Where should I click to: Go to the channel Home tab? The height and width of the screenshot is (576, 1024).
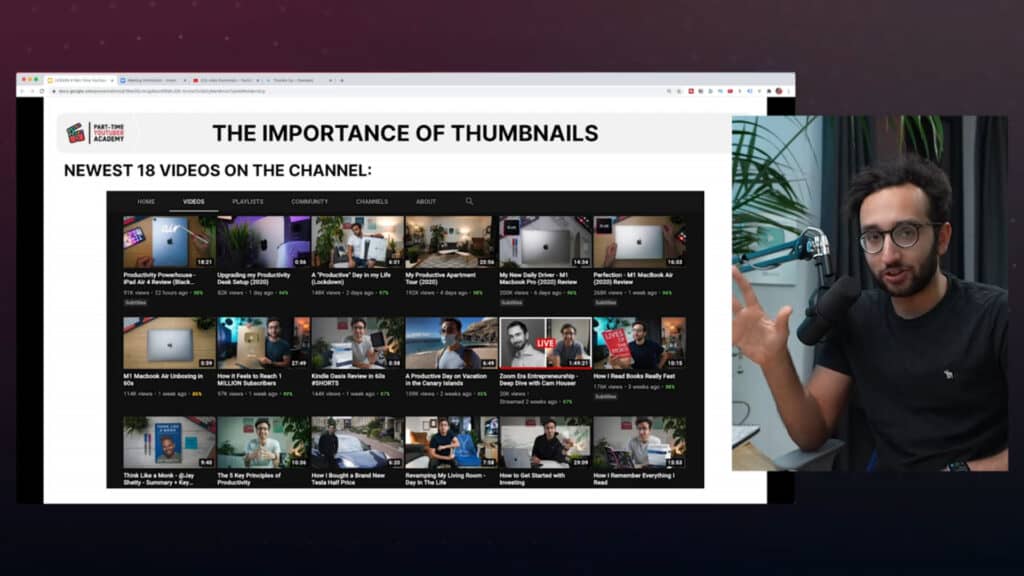(146, 202)
